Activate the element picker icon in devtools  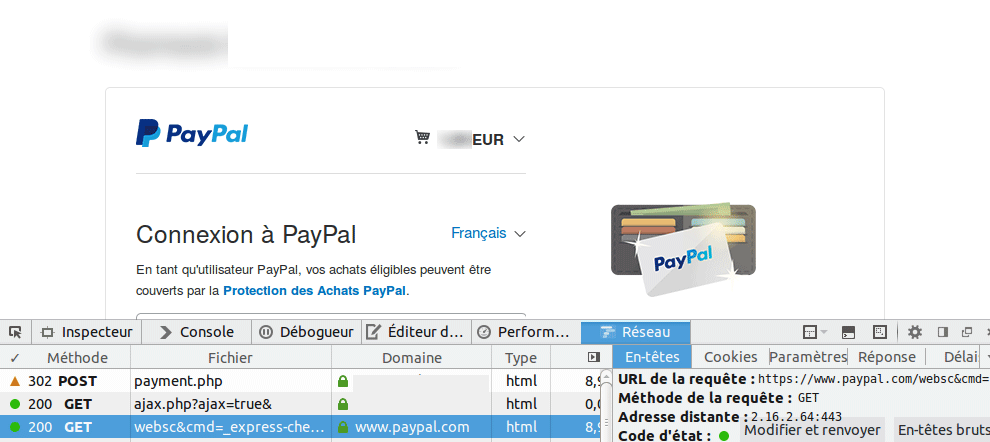16,332
